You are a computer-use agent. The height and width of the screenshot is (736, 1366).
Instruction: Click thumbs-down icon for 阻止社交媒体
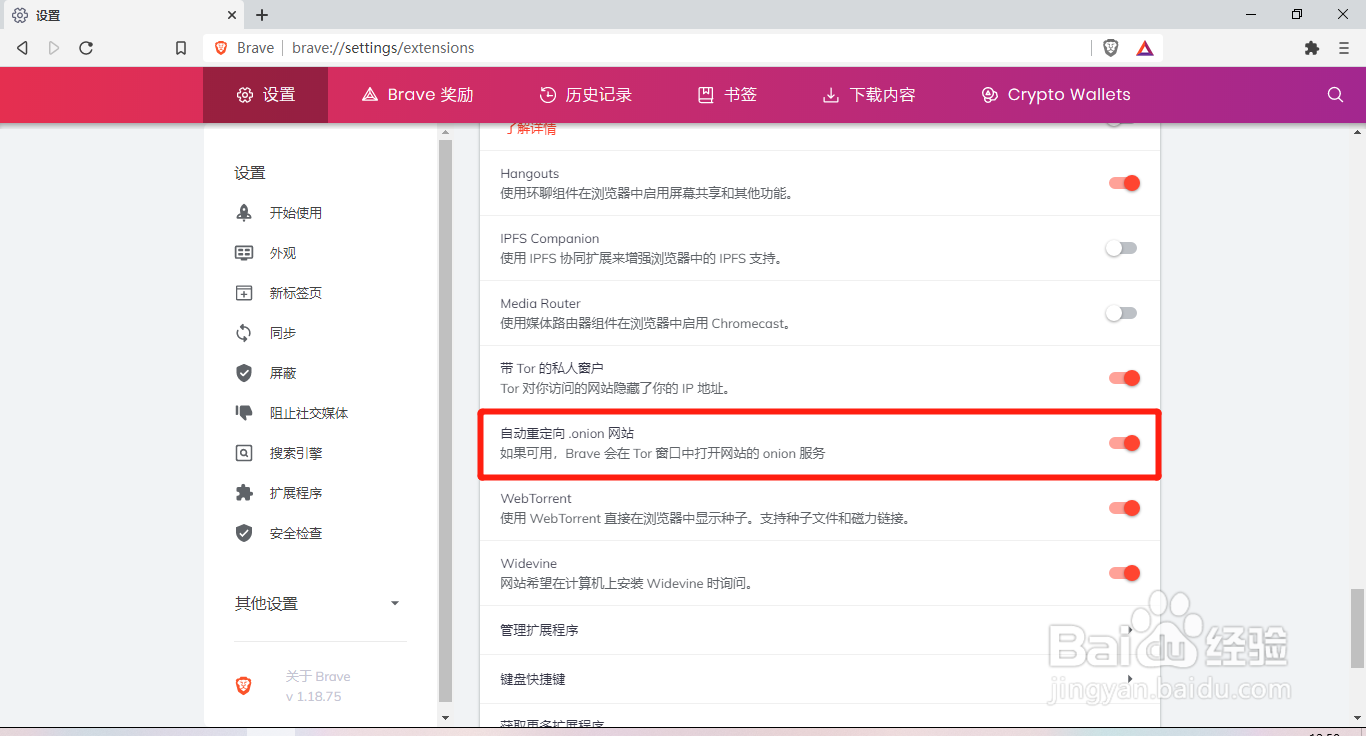pyautogui.click(x=244, y=413)
